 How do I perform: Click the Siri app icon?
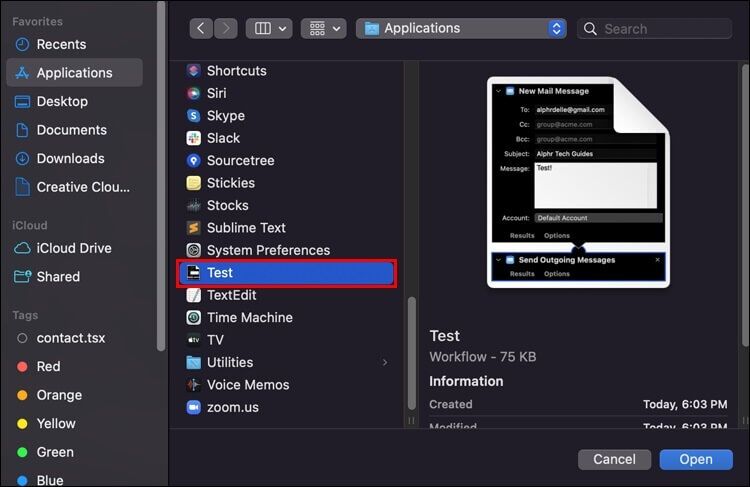pos(193,93)
